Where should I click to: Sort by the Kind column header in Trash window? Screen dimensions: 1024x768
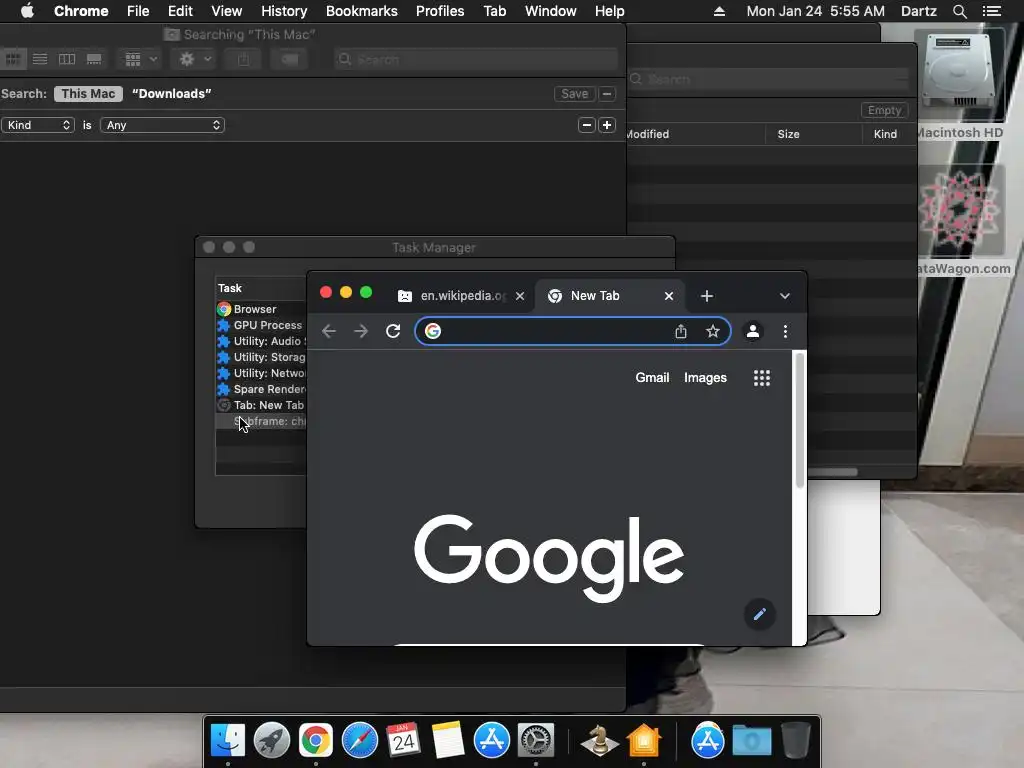[889, 134]
